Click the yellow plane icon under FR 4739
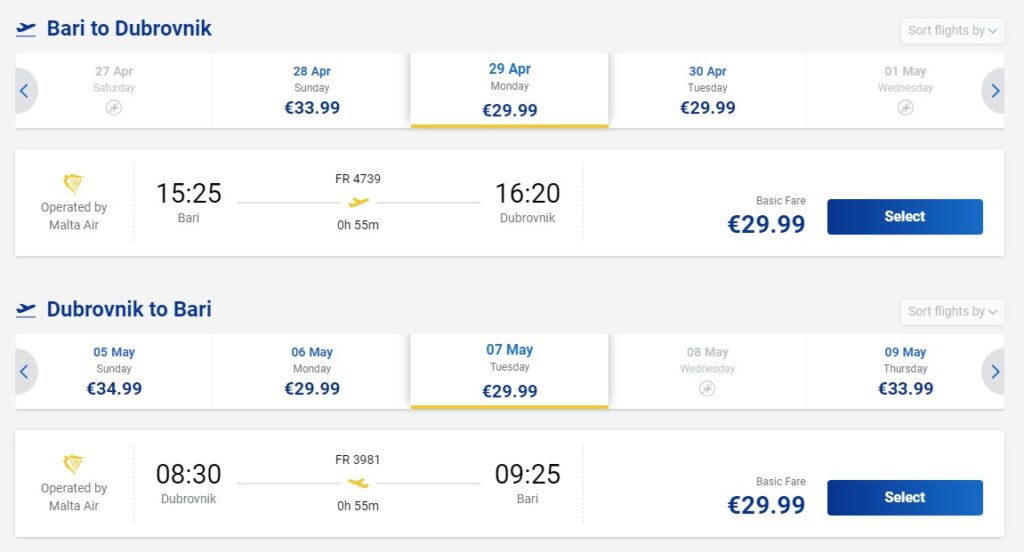The width and height of the screenshot is (1024, 552). click(x=358, y=202)
